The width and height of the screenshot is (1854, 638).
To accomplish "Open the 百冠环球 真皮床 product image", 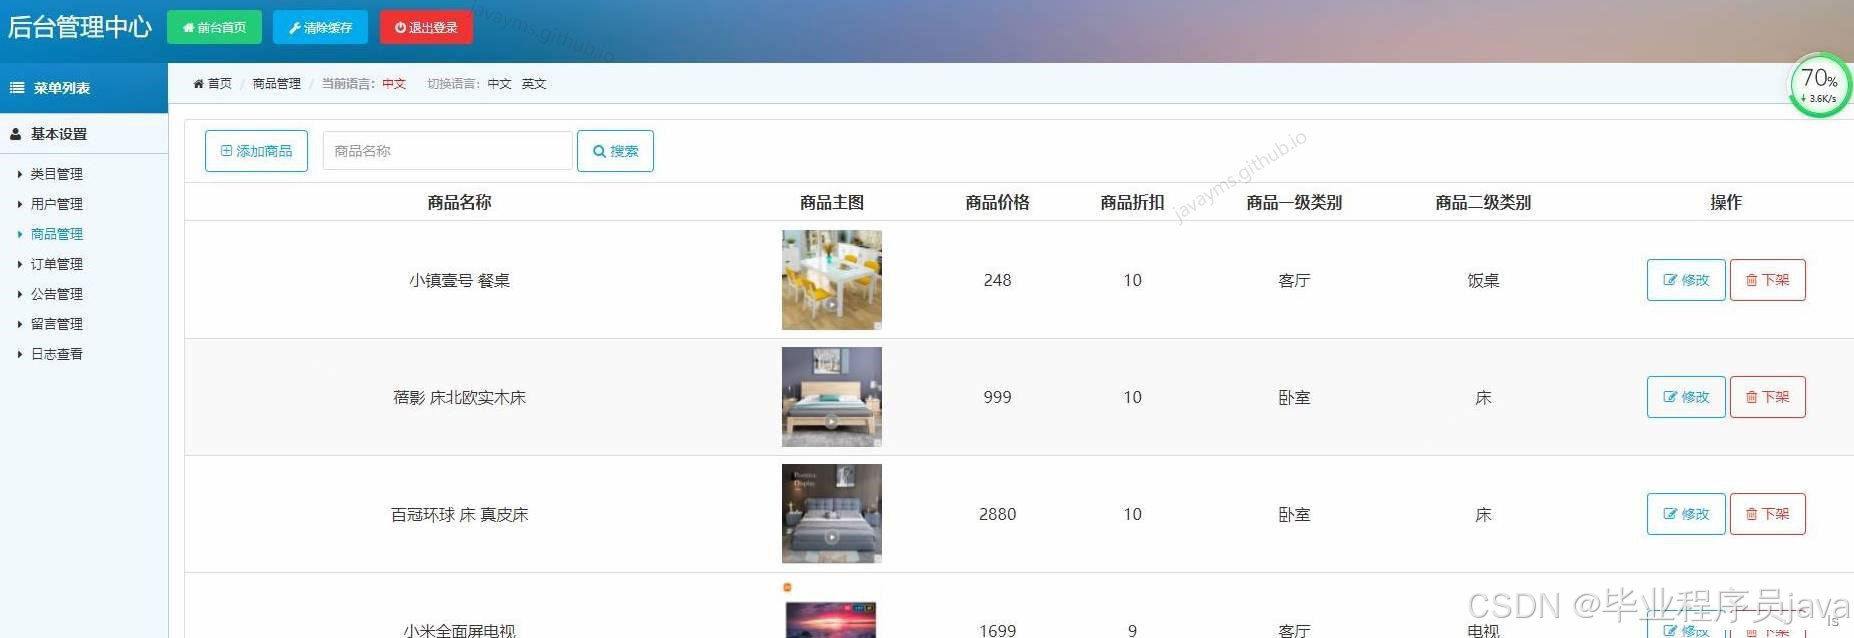I will pyautogui.click(x=832, y=514).
